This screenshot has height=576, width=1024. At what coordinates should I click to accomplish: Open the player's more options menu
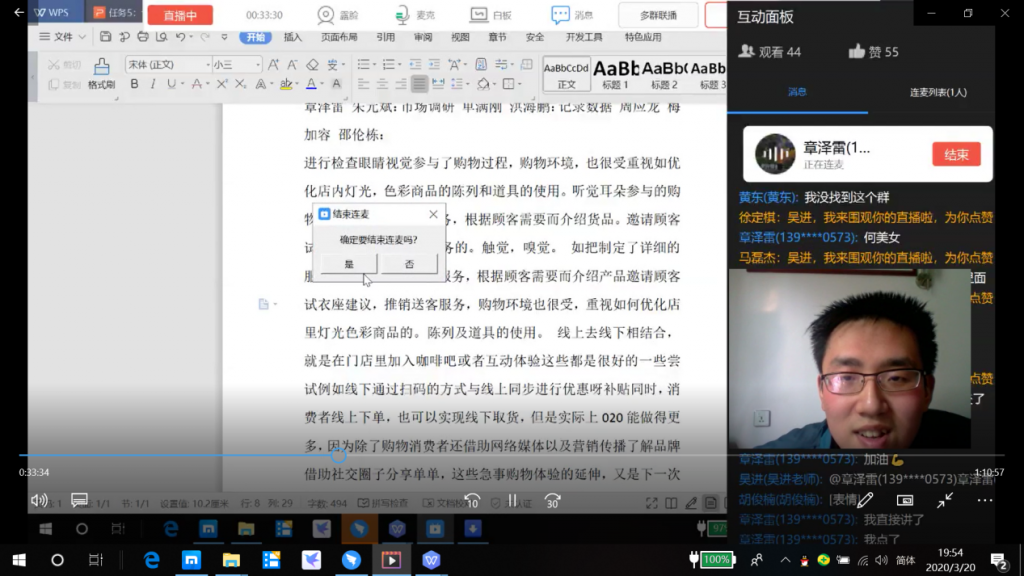(984, 501)
